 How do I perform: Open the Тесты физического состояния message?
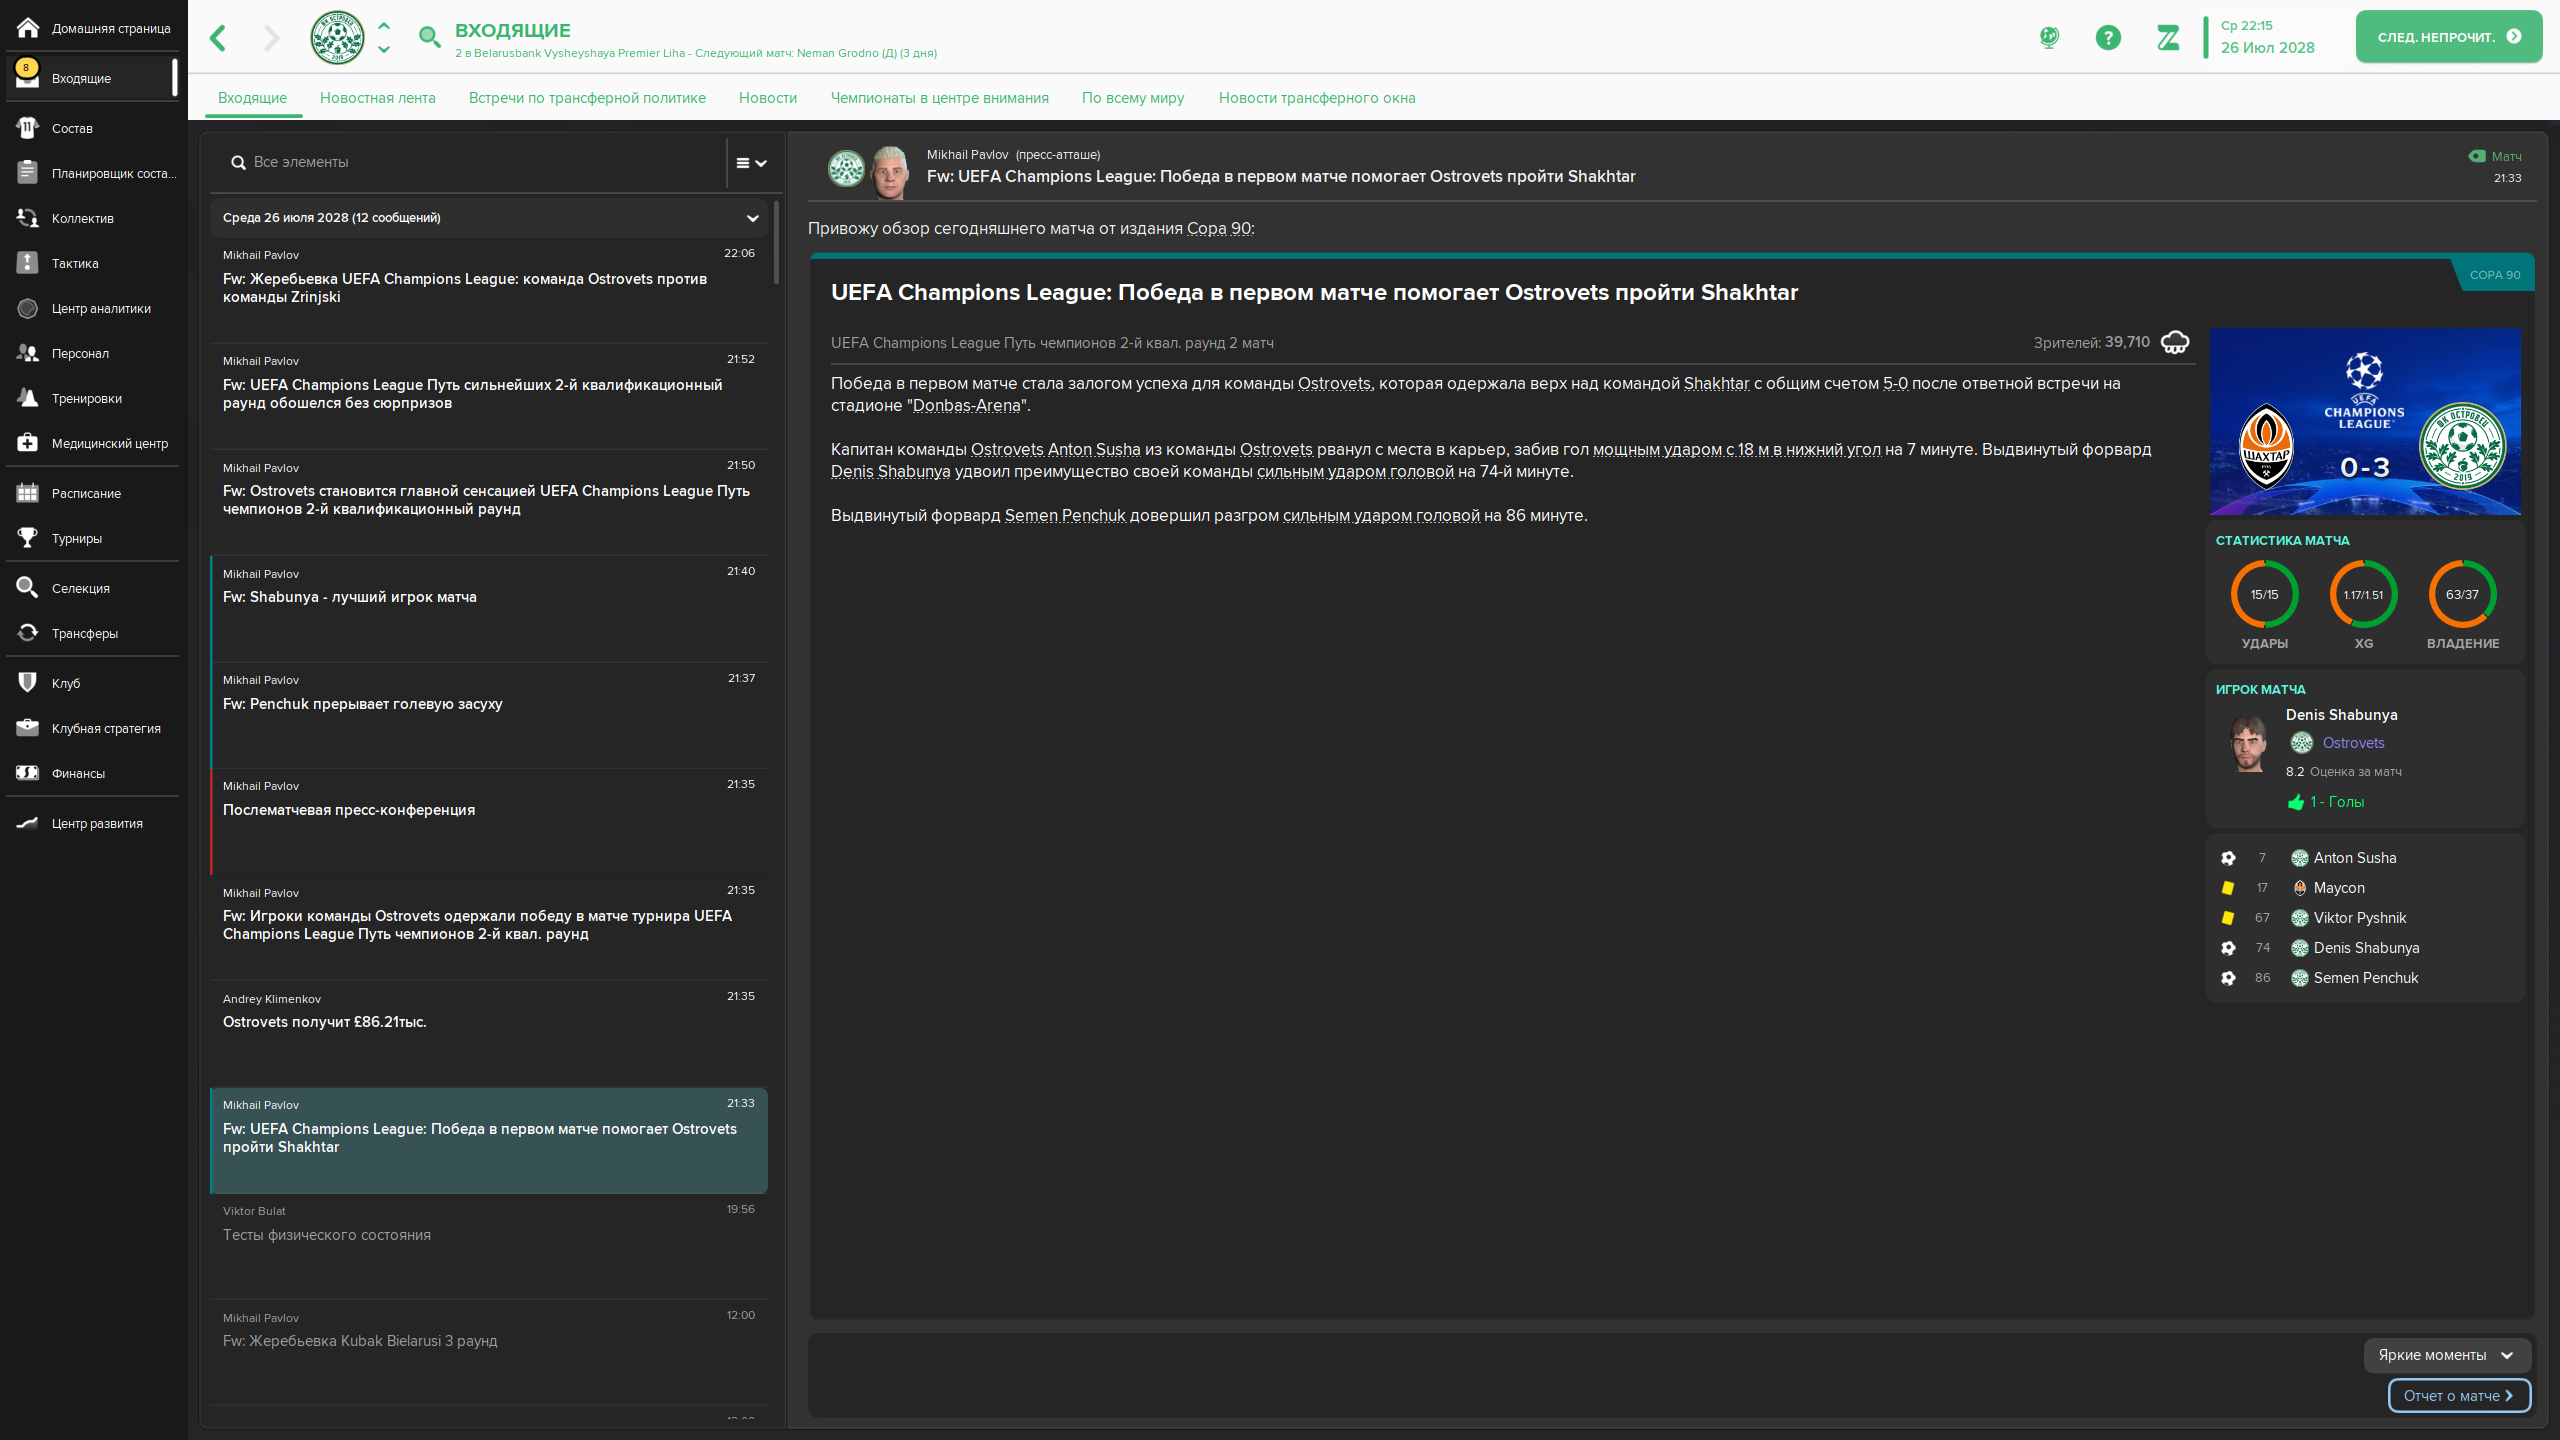coord(489,1246)
